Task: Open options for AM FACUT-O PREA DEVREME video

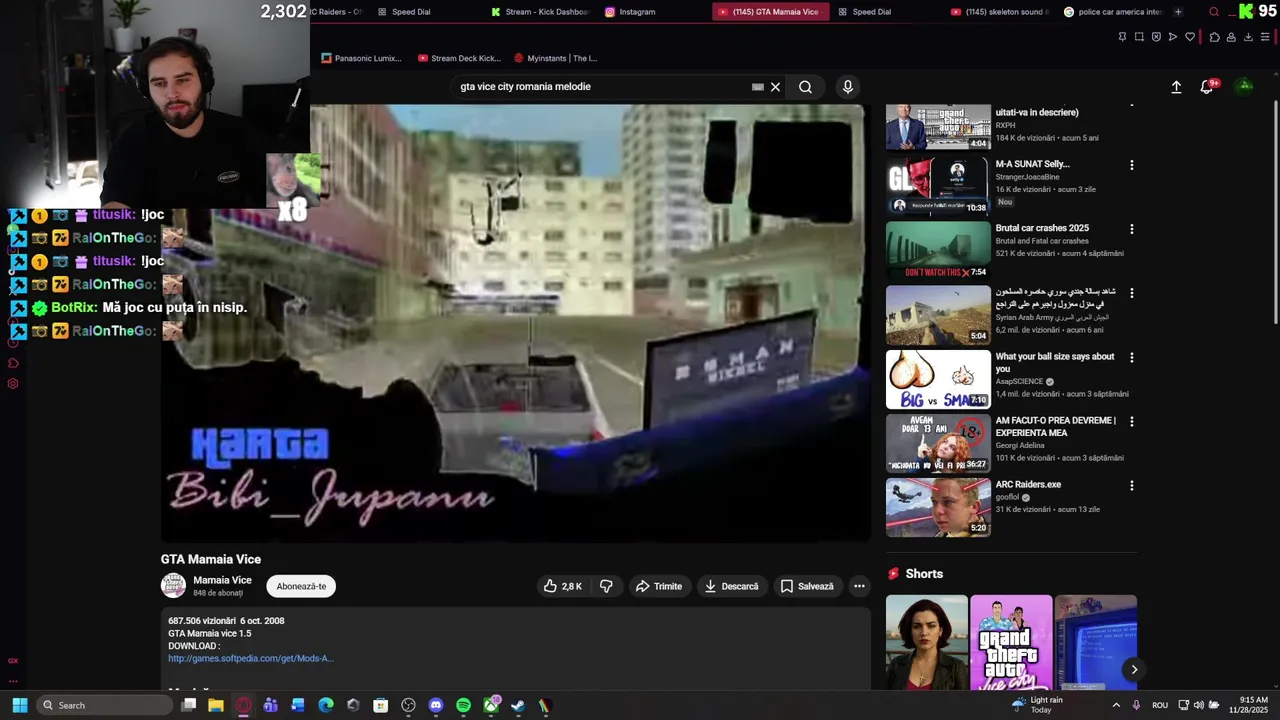Action: point(1132,422)
